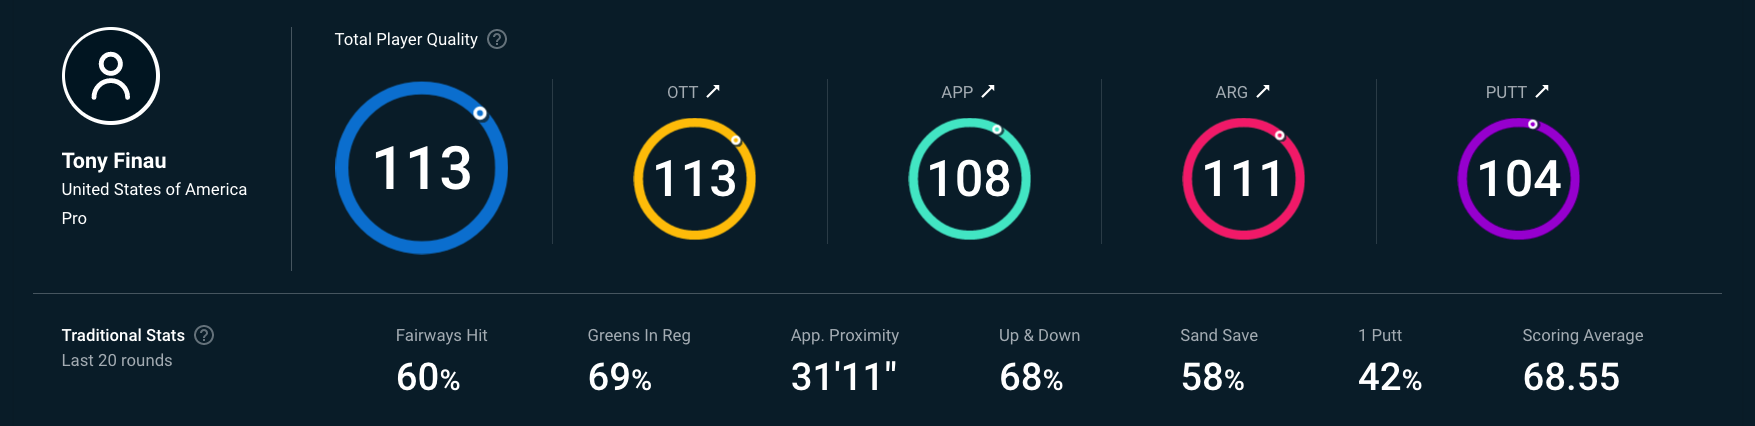The image size is (1755, 426).
Task: Select the purple PUTT 104 gauge
Action: [1518, 179]
